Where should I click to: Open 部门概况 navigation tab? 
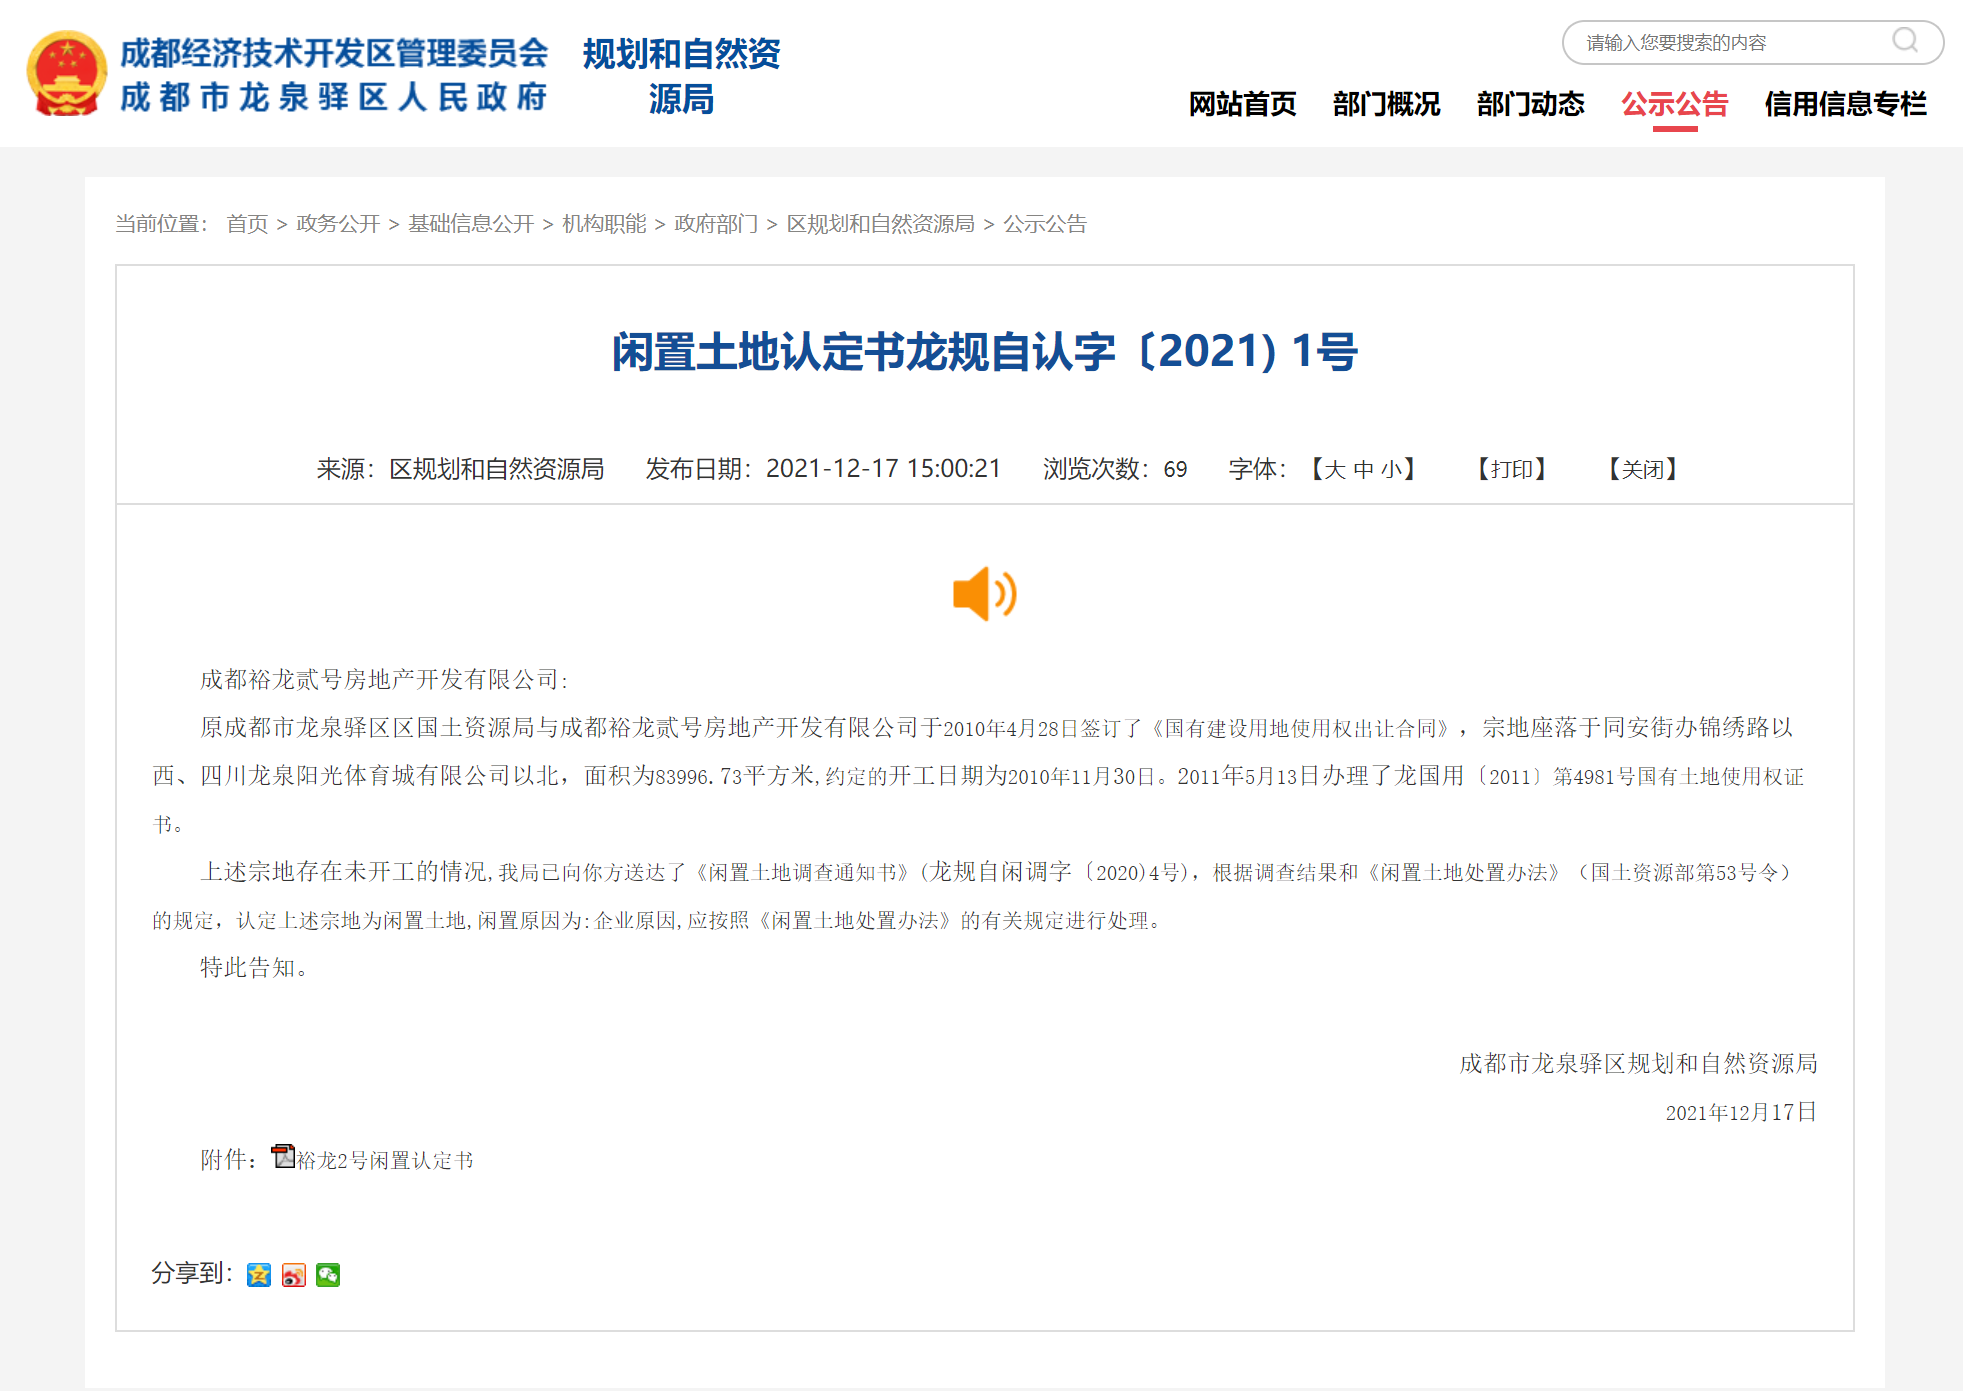coord(1386,104)
